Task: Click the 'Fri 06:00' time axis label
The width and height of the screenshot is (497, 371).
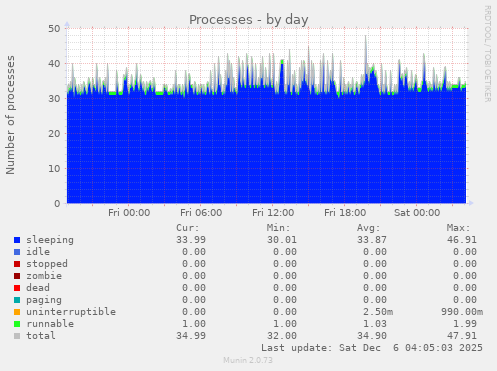Action: [x=201, y=213]
